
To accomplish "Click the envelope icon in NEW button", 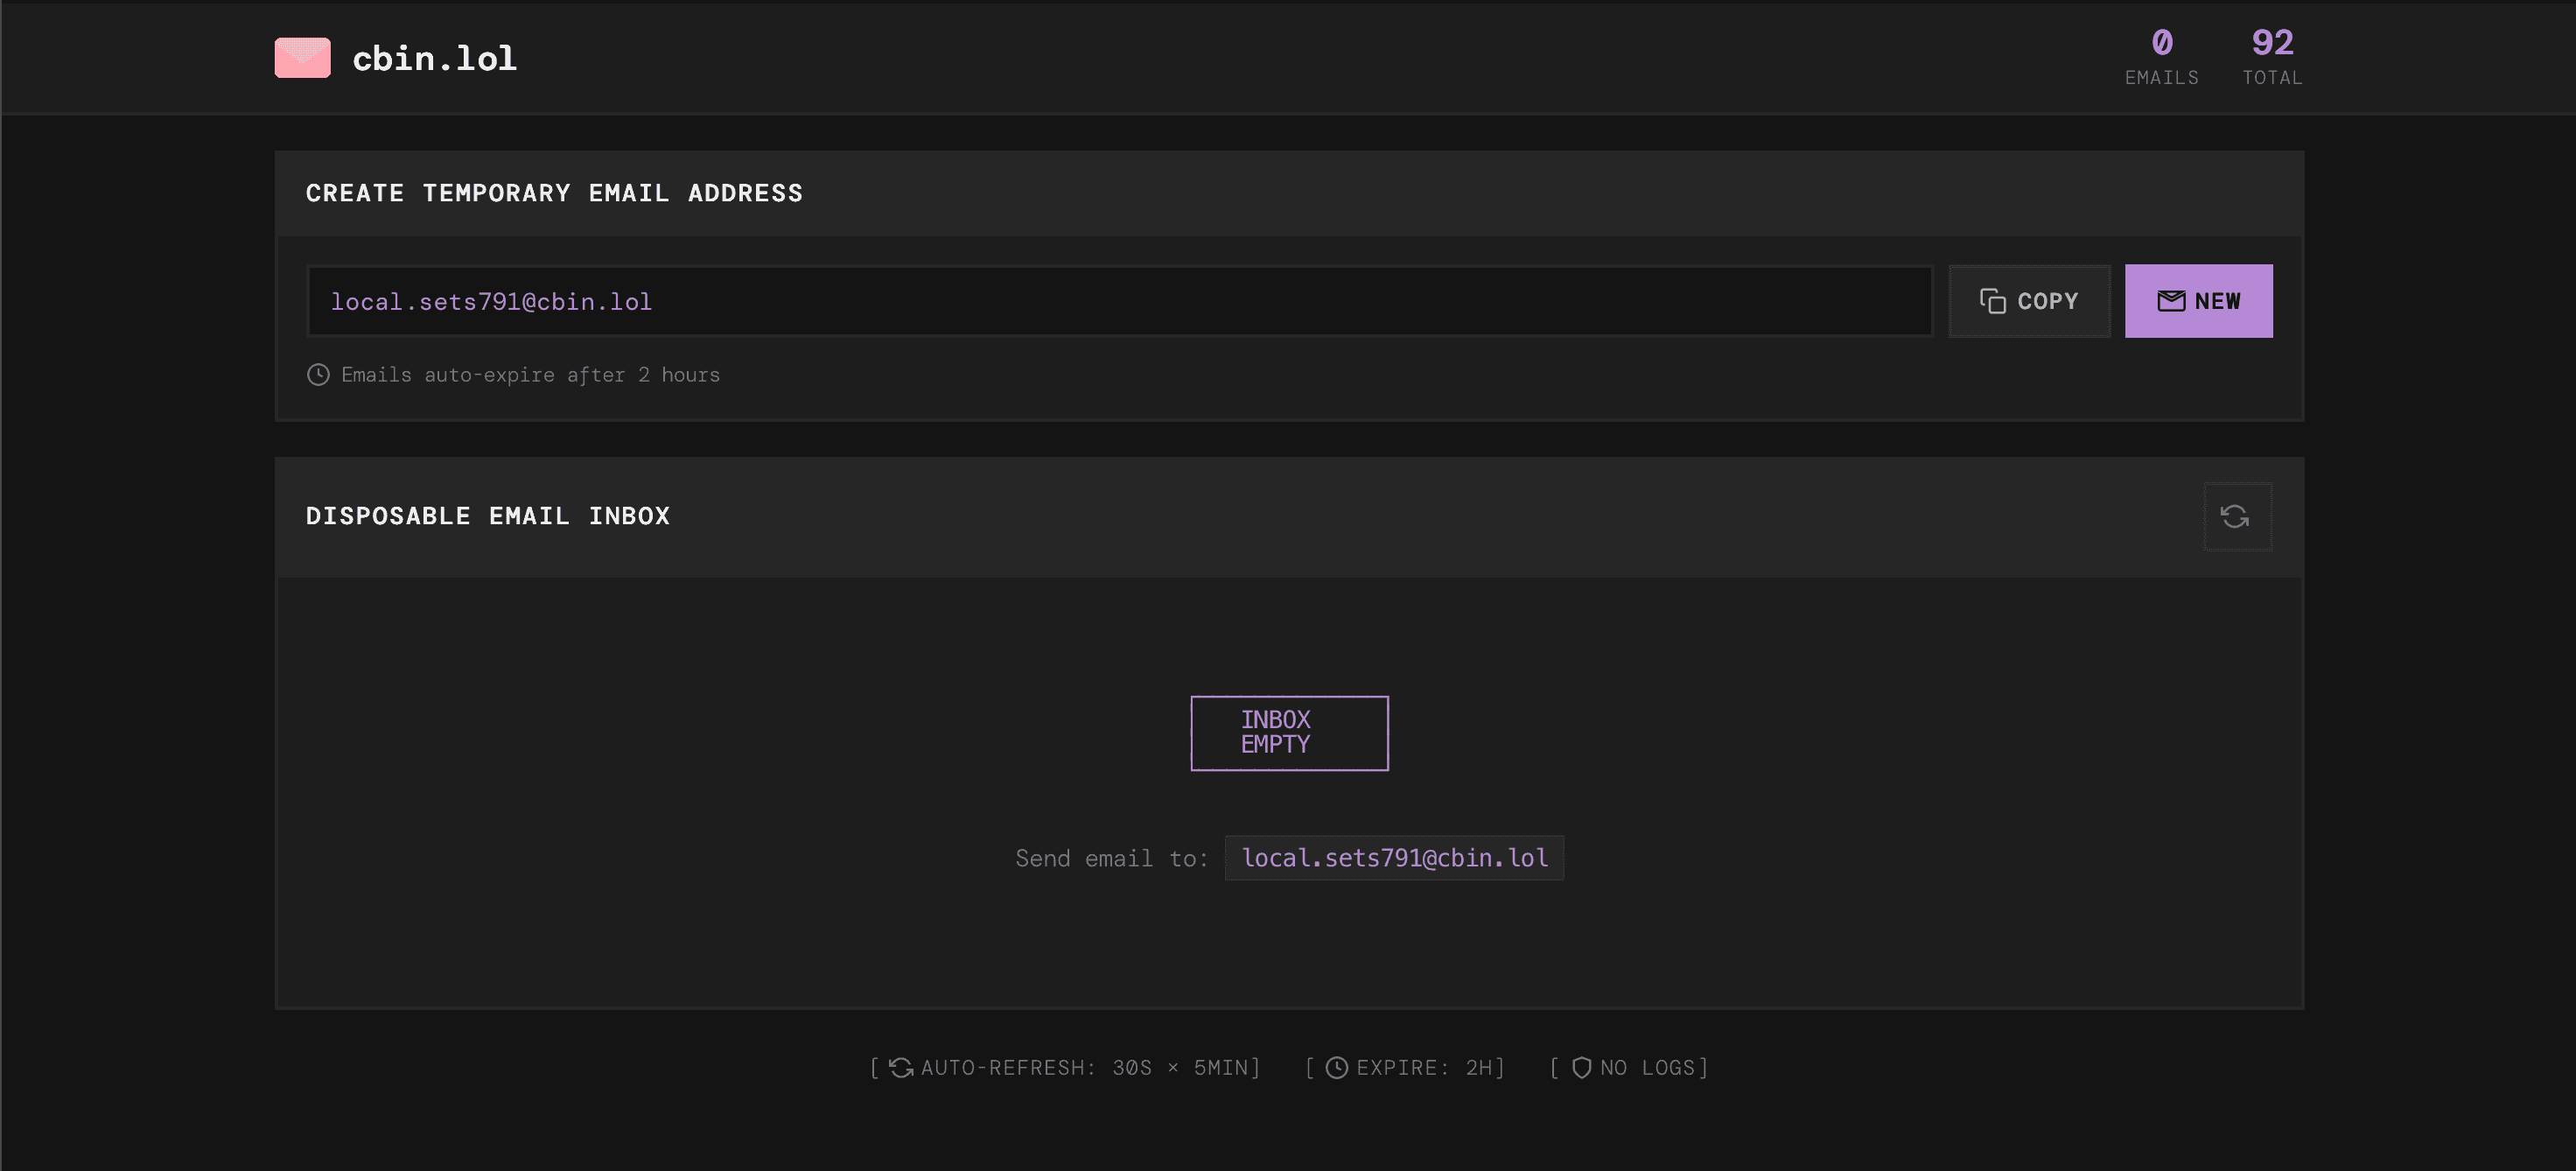I will (x=2170, y=301).
